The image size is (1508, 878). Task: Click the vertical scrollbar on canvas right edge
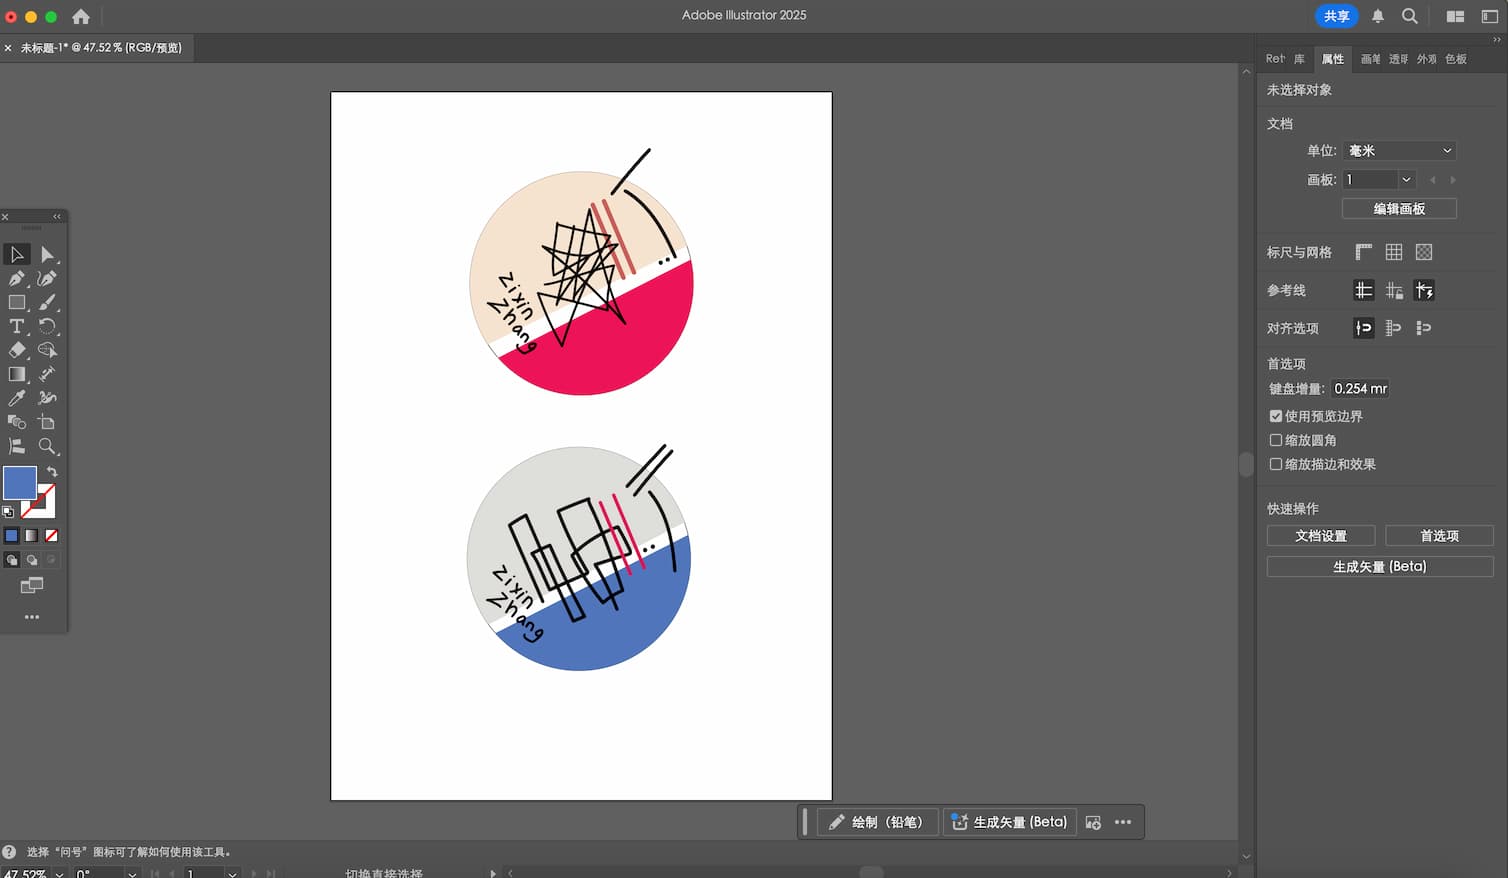(x=1246, y=465)
